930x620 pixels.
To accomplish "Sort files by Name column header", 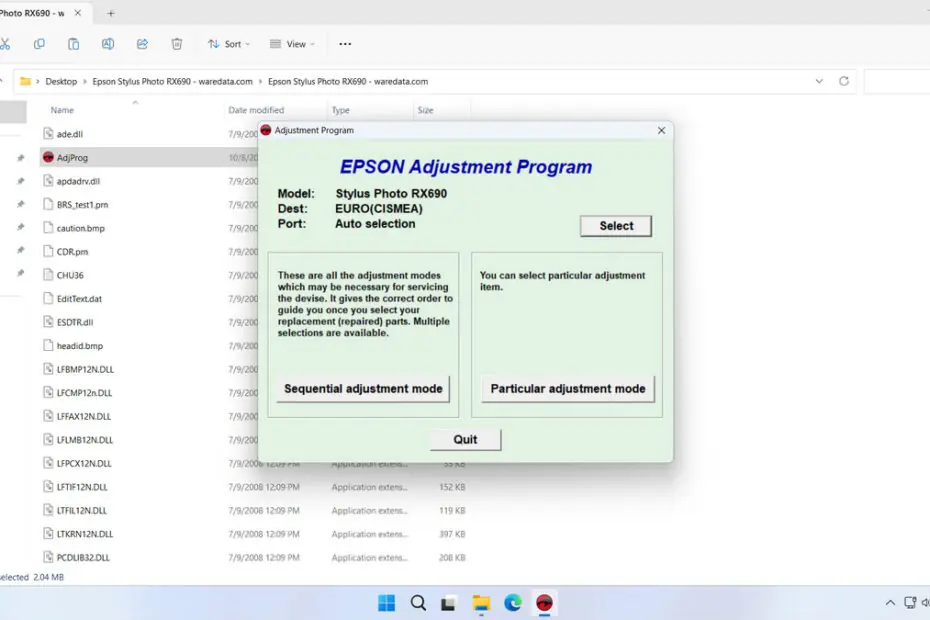I will [62, 110].
